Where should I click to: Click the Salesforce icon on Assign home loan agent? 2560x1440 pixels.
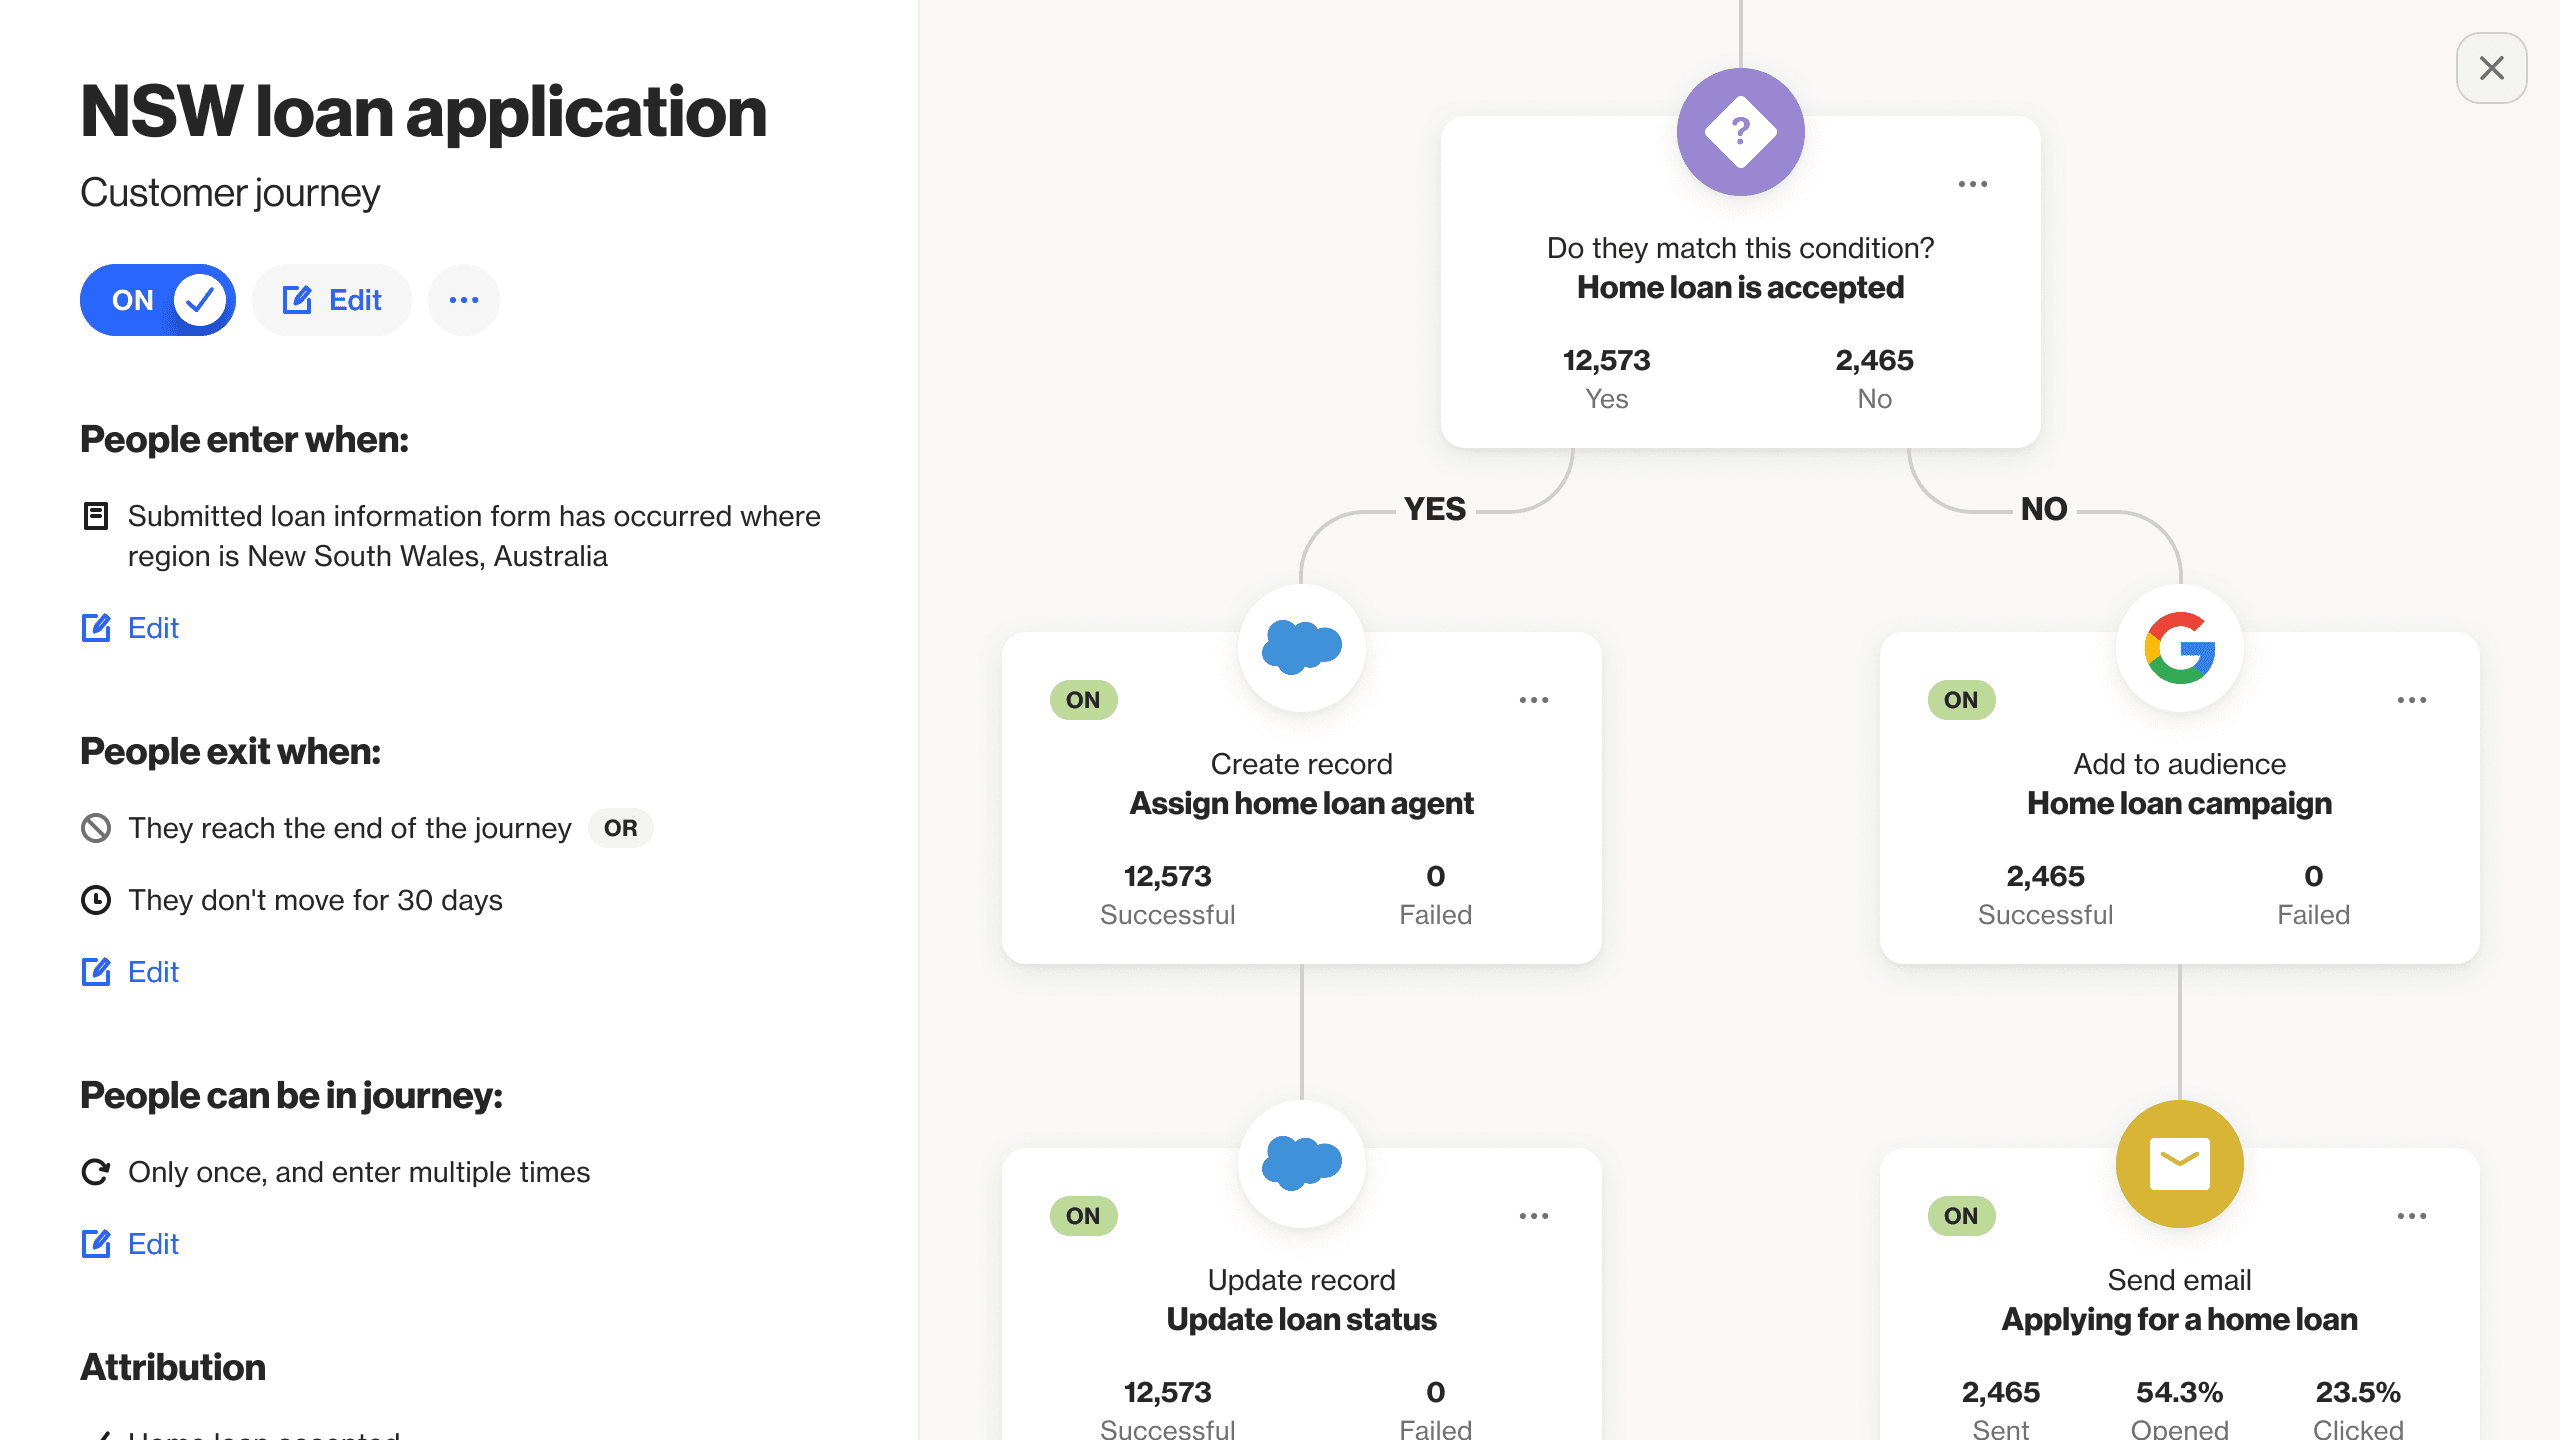click(1301, 647)
